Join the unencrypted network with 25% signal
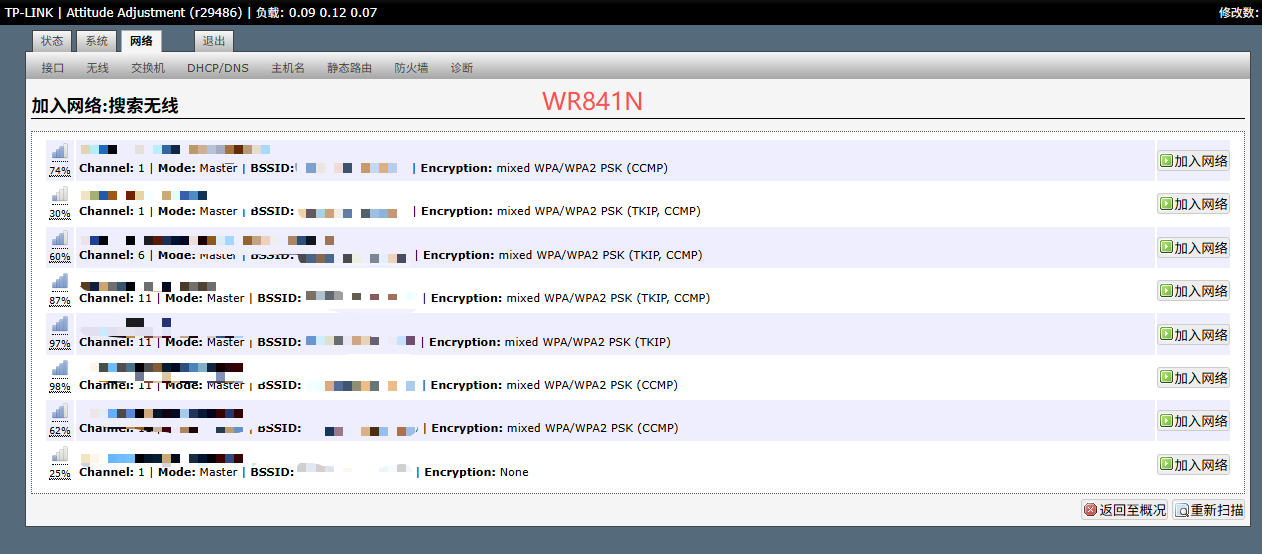The height and width of the screenshot is (554, 1262). tap(1193, 464)
